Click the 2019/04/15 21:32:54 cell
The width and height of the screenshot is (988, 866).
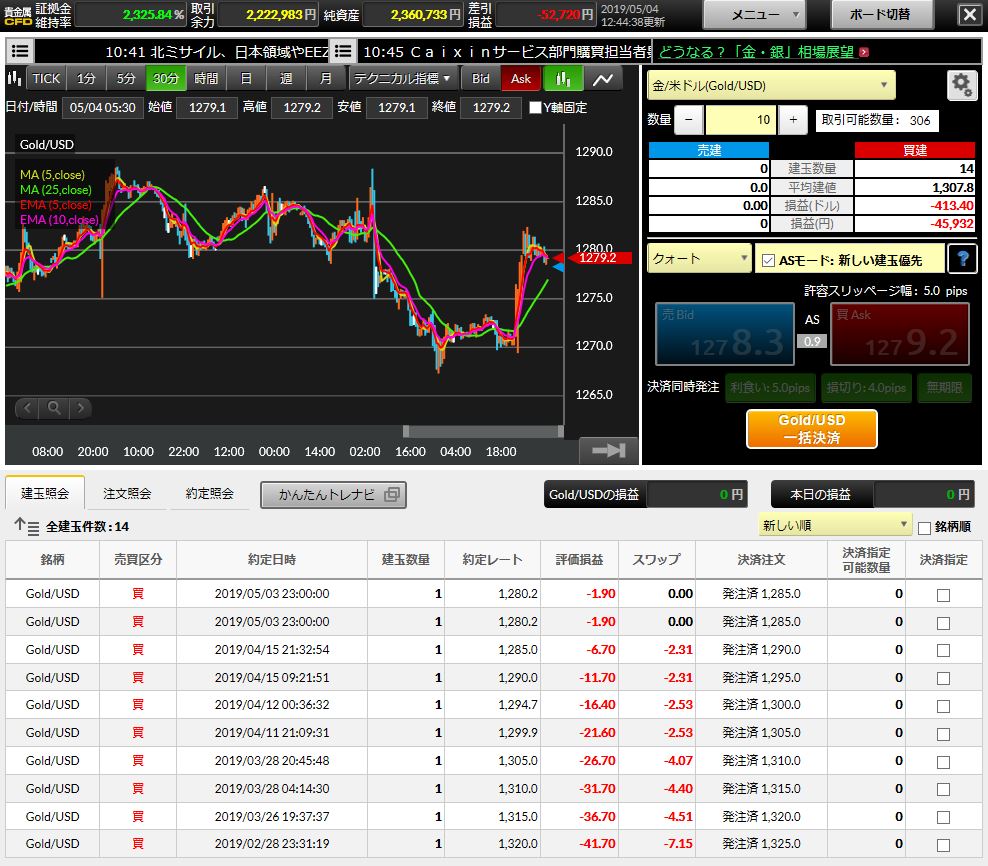(272, 650)
